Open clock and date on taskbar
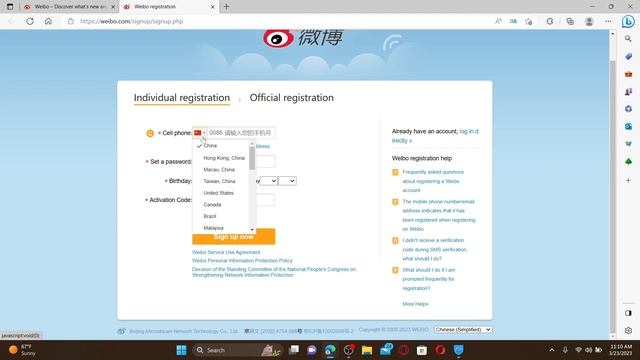640x360 pixels. [620, 350]
